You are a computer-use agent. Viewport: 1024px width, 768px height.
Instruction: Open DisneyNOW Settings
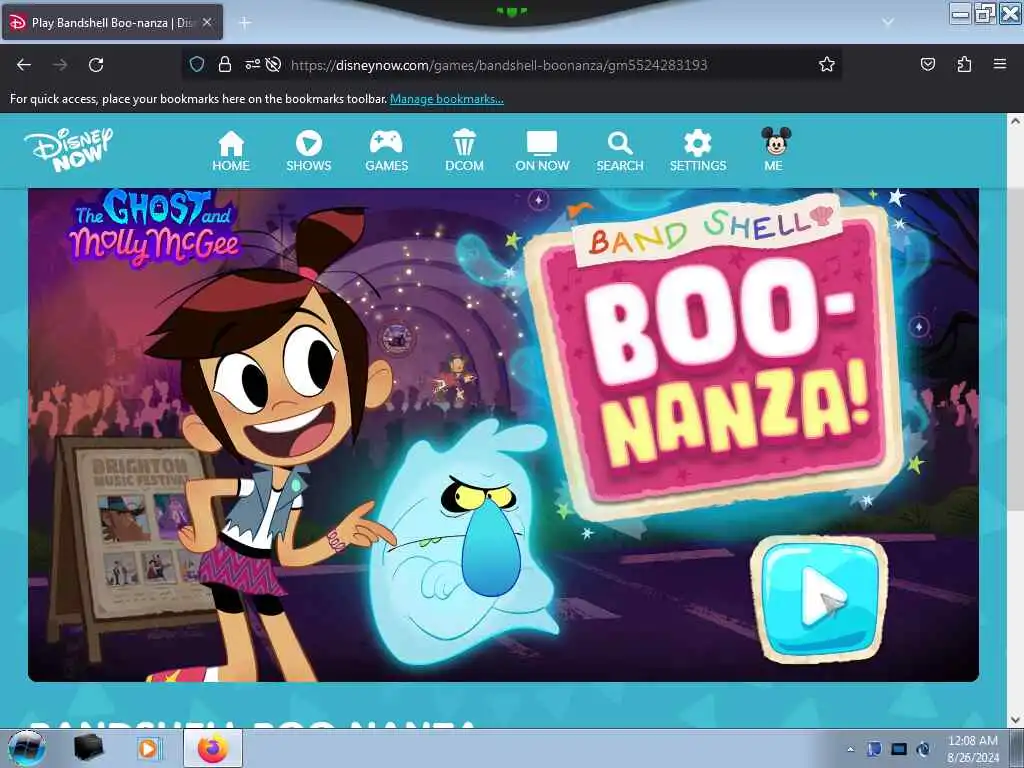[697, 151]
